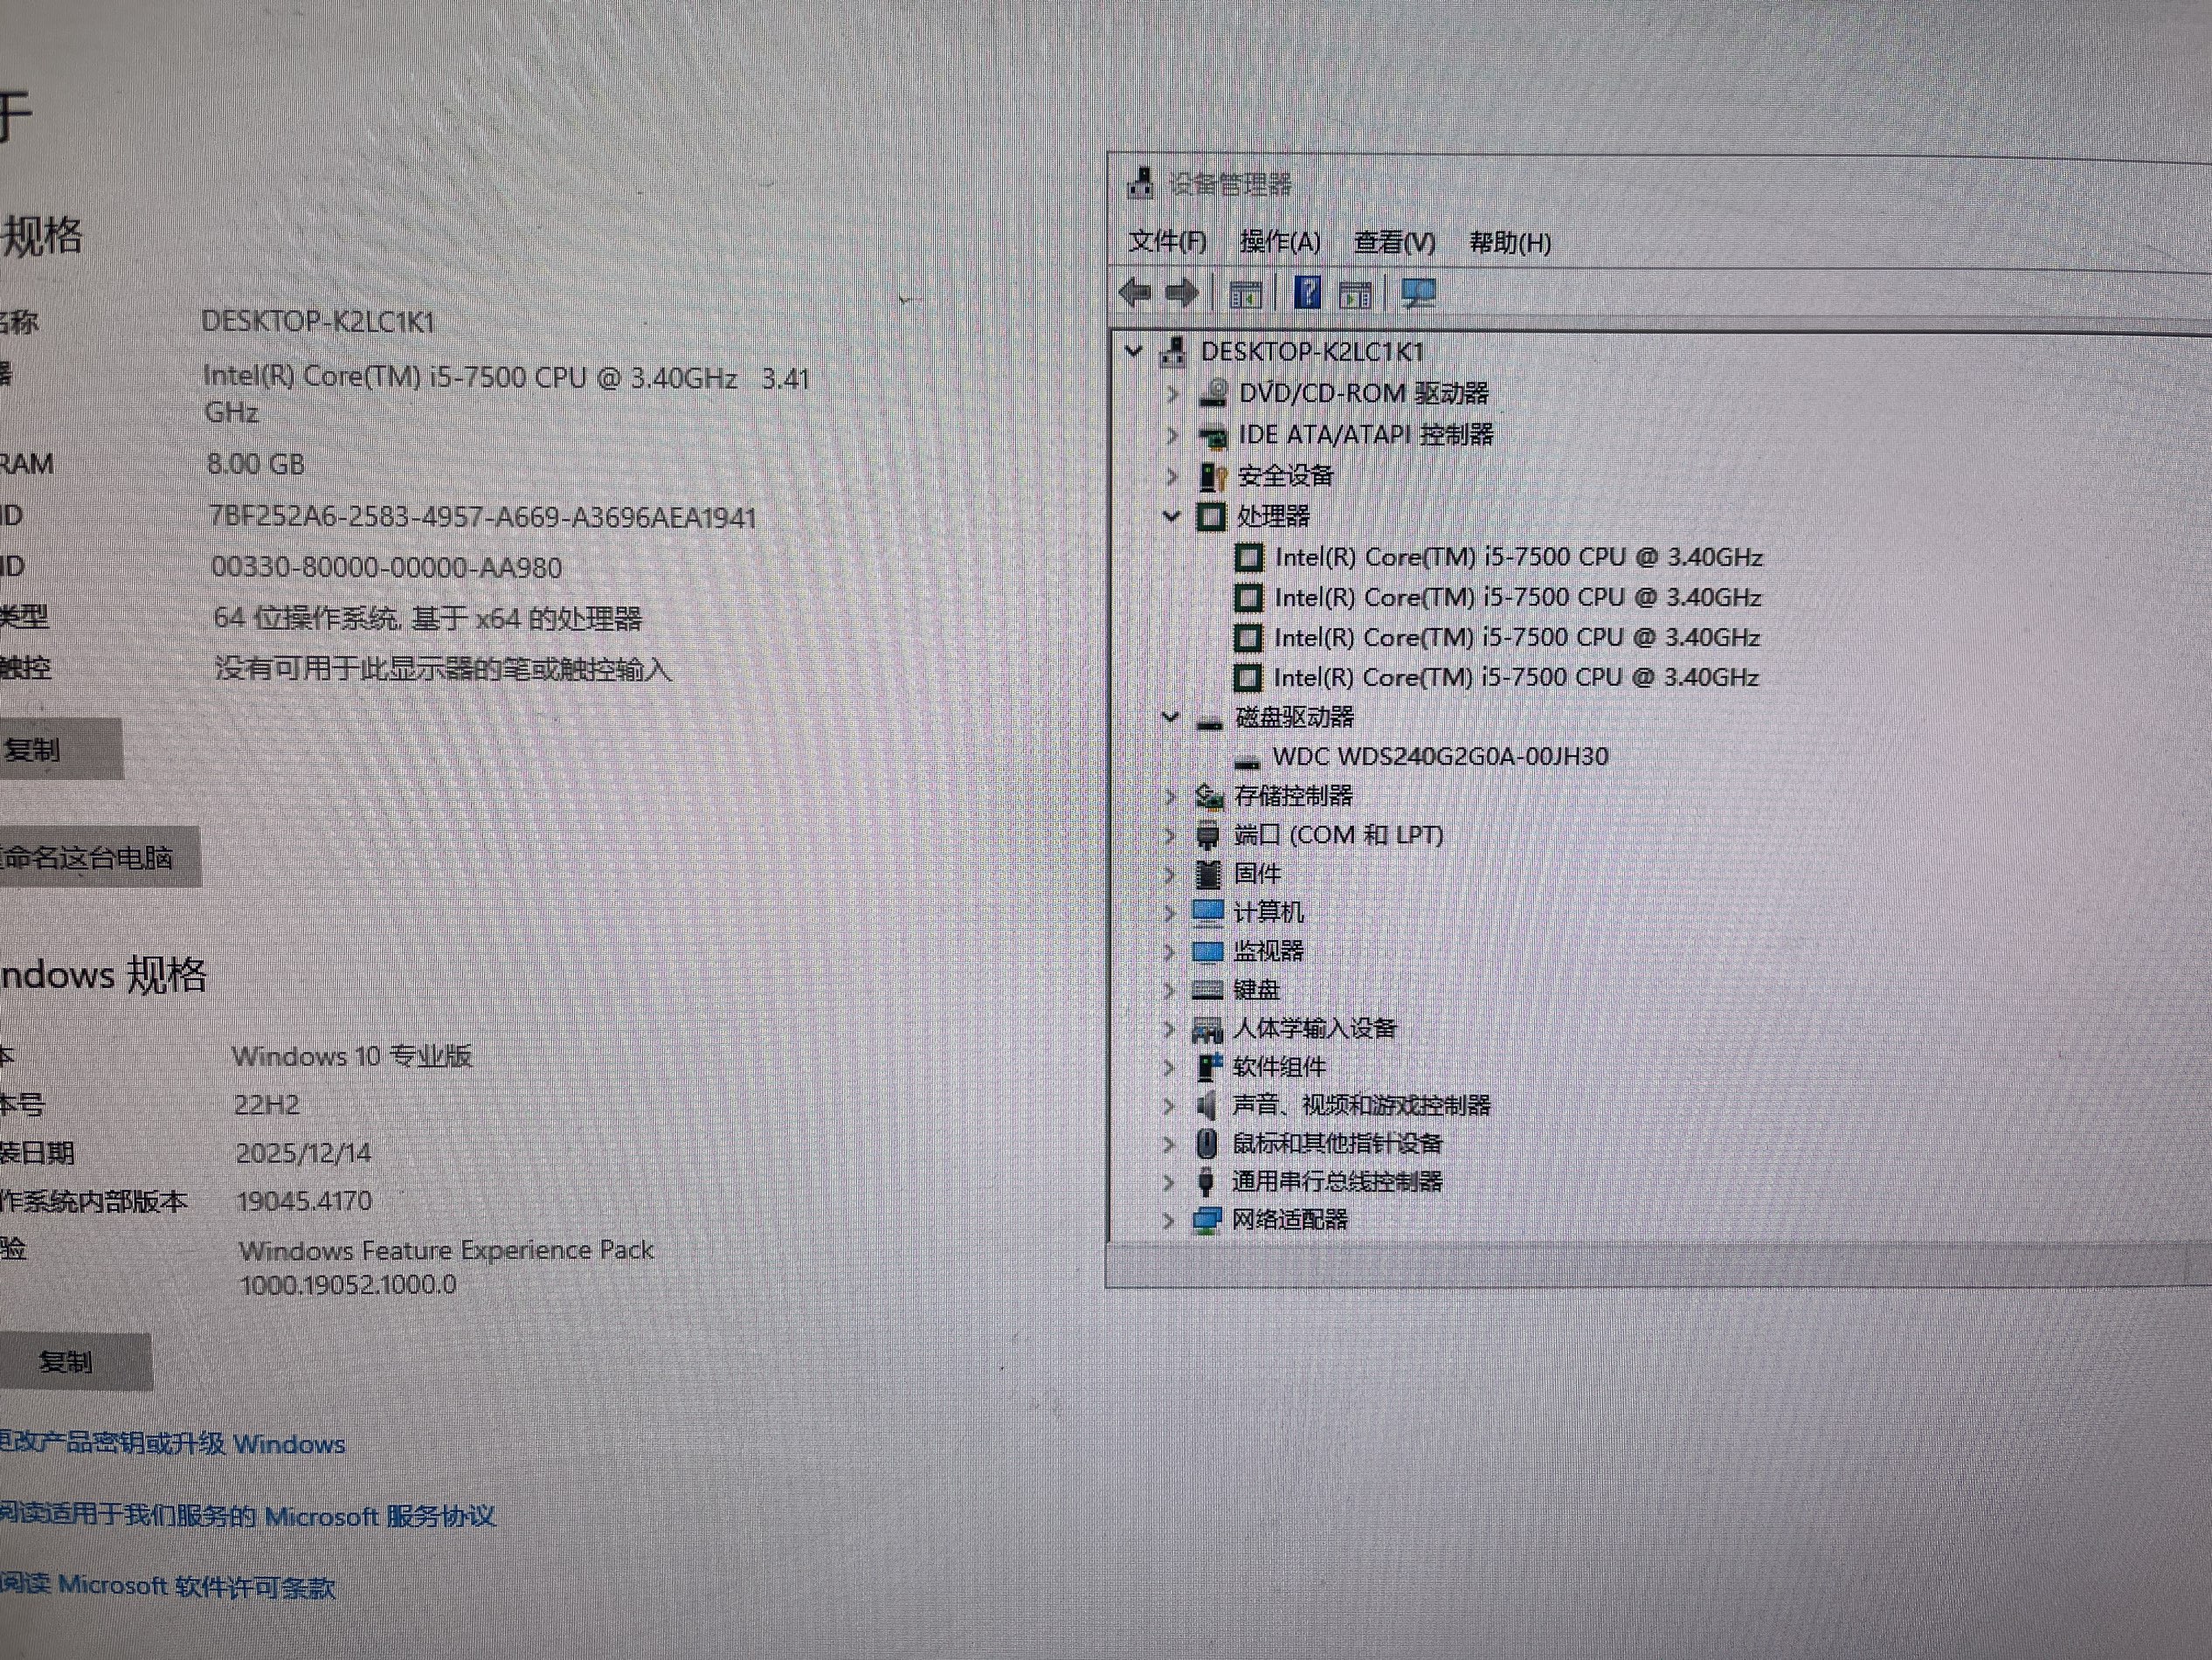Open 更改产品密钥或升级 Windows link
This screenshot has height=1660, width=2212.
click(172, 1443)
